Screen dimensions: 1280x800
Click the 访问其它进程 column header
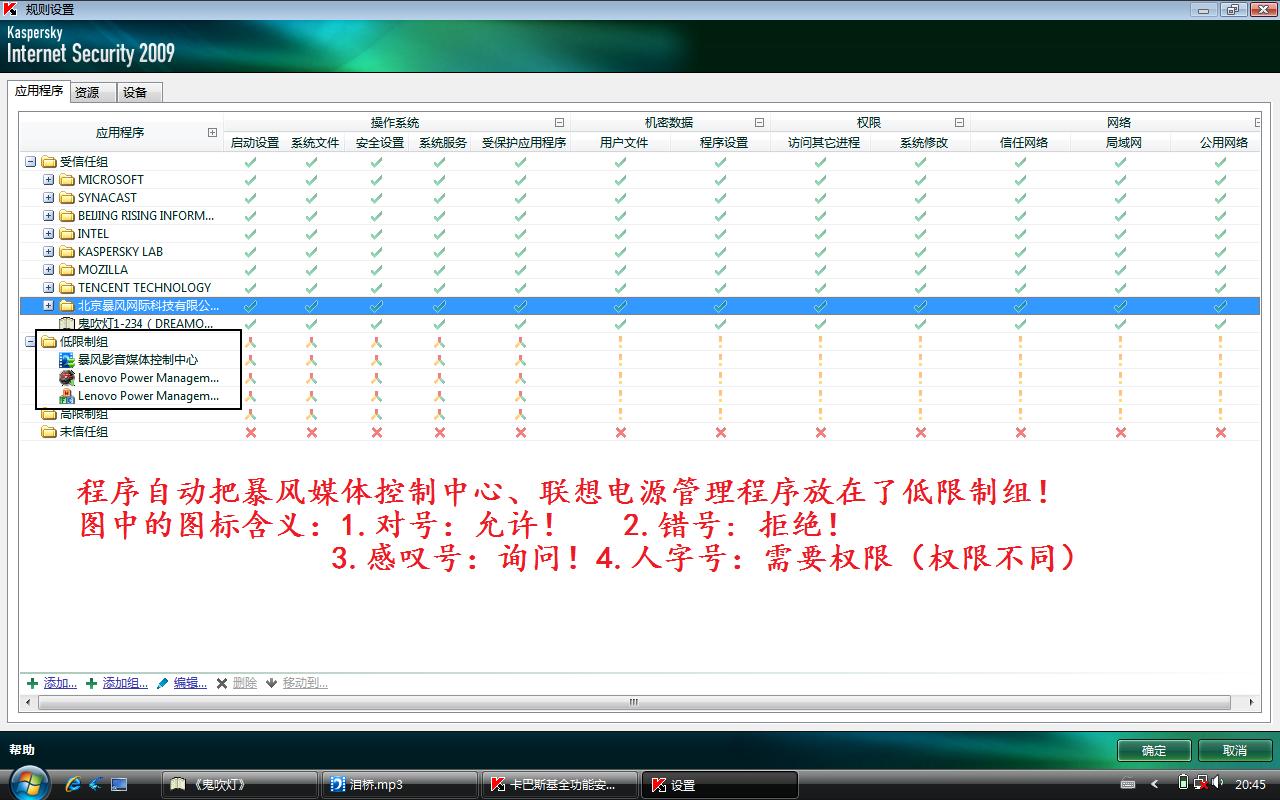pos(824,143)
